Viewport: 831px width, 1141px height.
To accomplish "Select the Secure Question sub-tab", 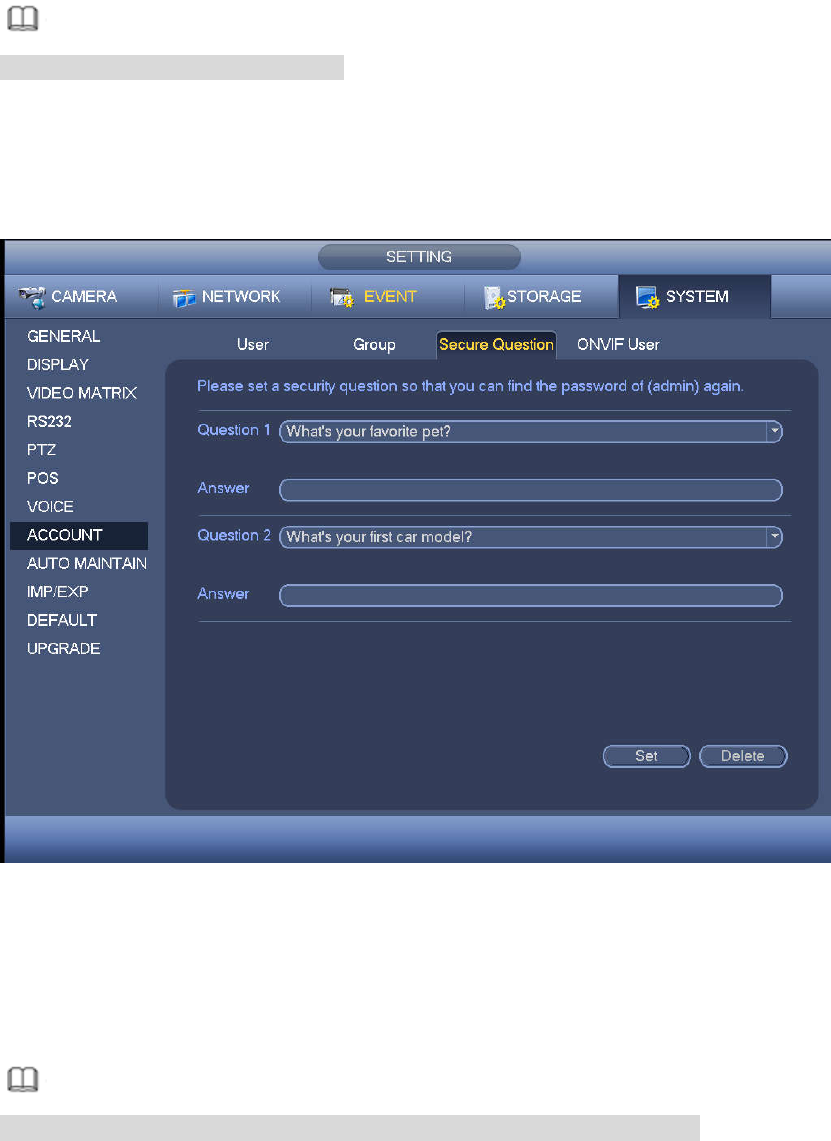I will coord(496,345).
